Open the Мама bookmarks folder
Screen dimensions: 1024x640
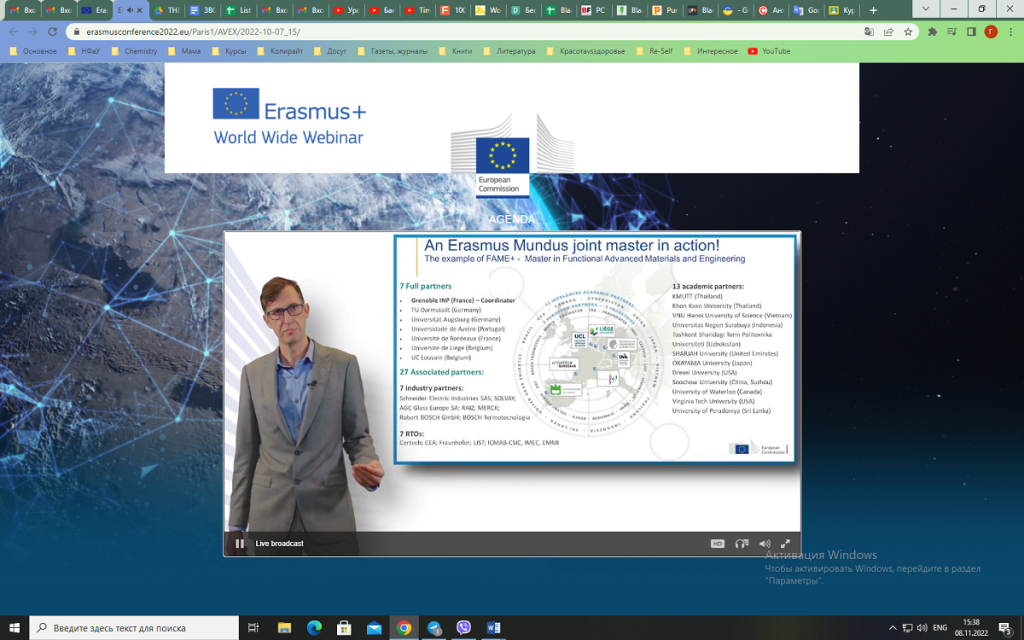185,51
